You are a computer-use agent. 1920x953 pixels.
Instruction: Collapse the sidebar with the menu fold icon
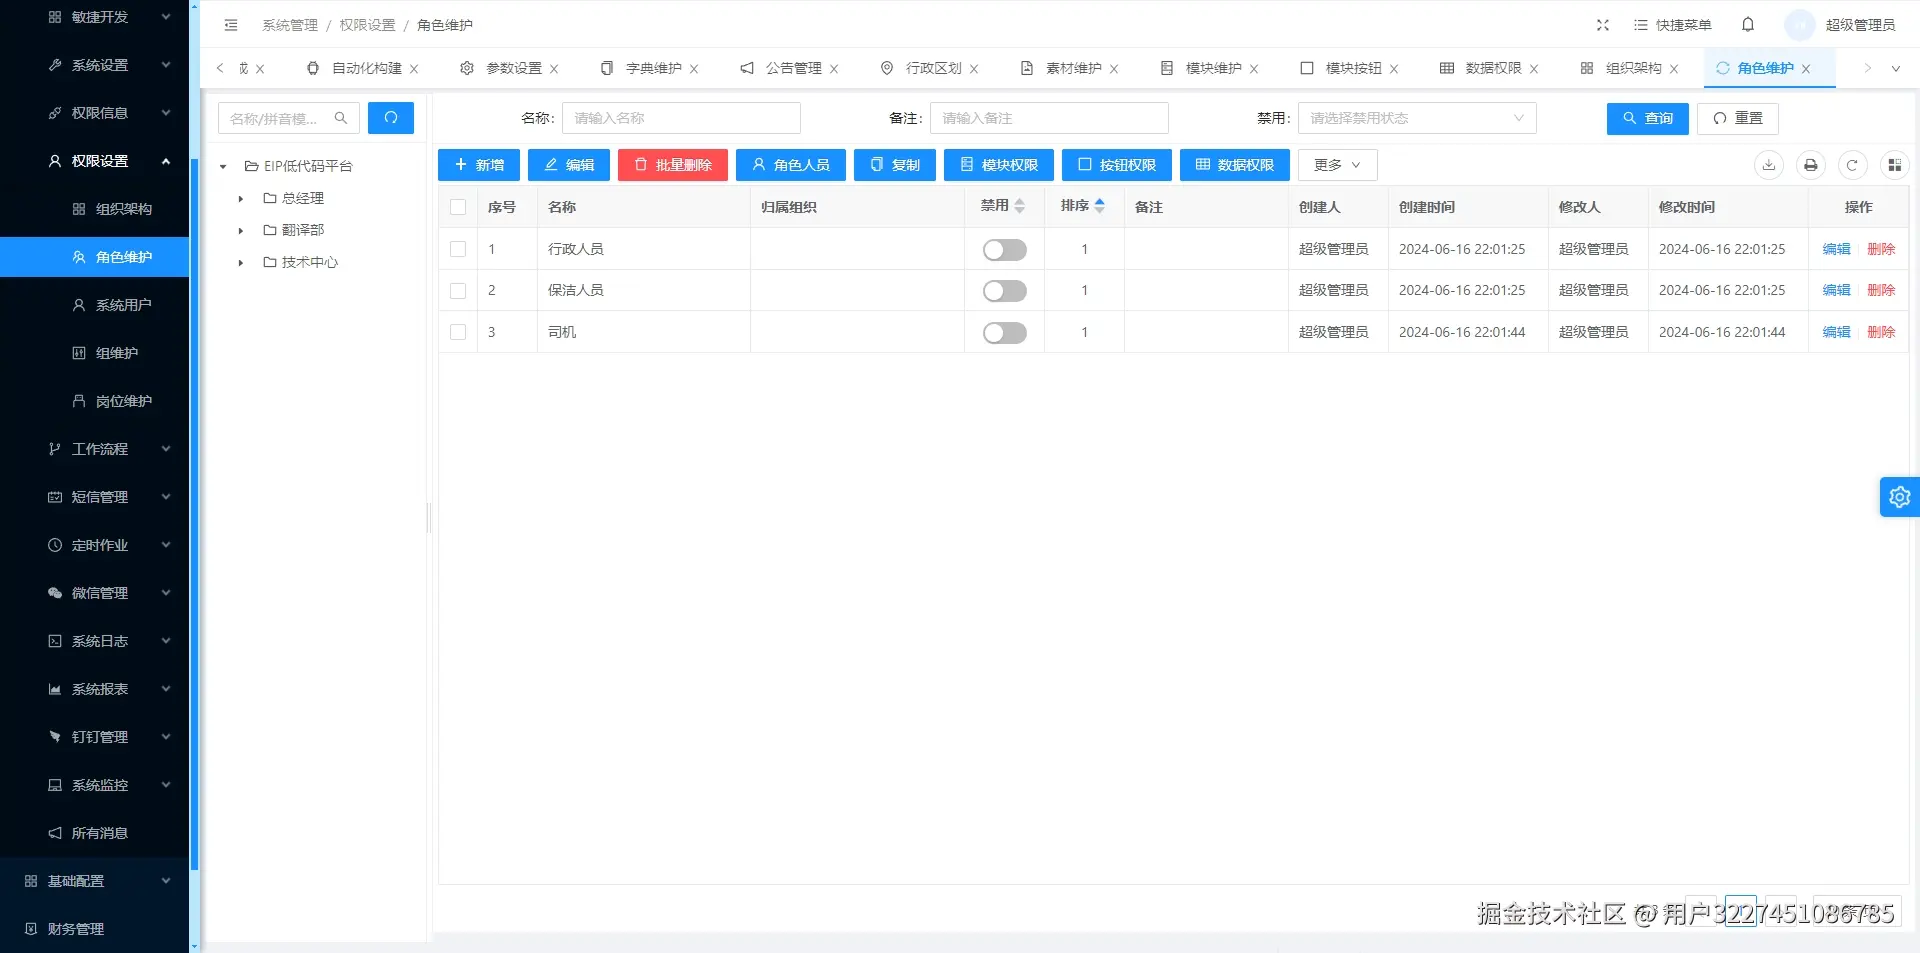(x=231, y=25)
